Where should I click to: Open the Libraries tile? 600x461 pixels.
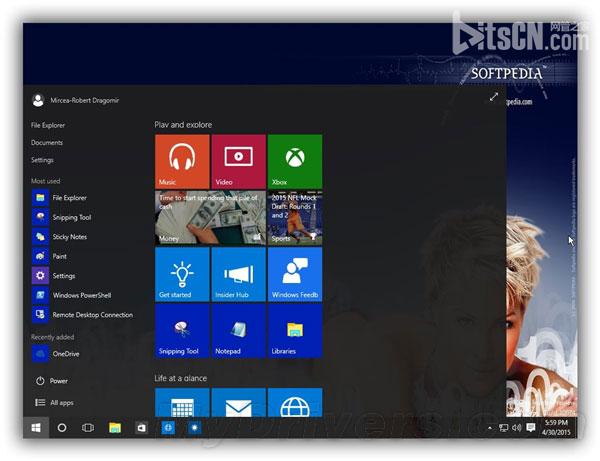(x=295, y=331)
